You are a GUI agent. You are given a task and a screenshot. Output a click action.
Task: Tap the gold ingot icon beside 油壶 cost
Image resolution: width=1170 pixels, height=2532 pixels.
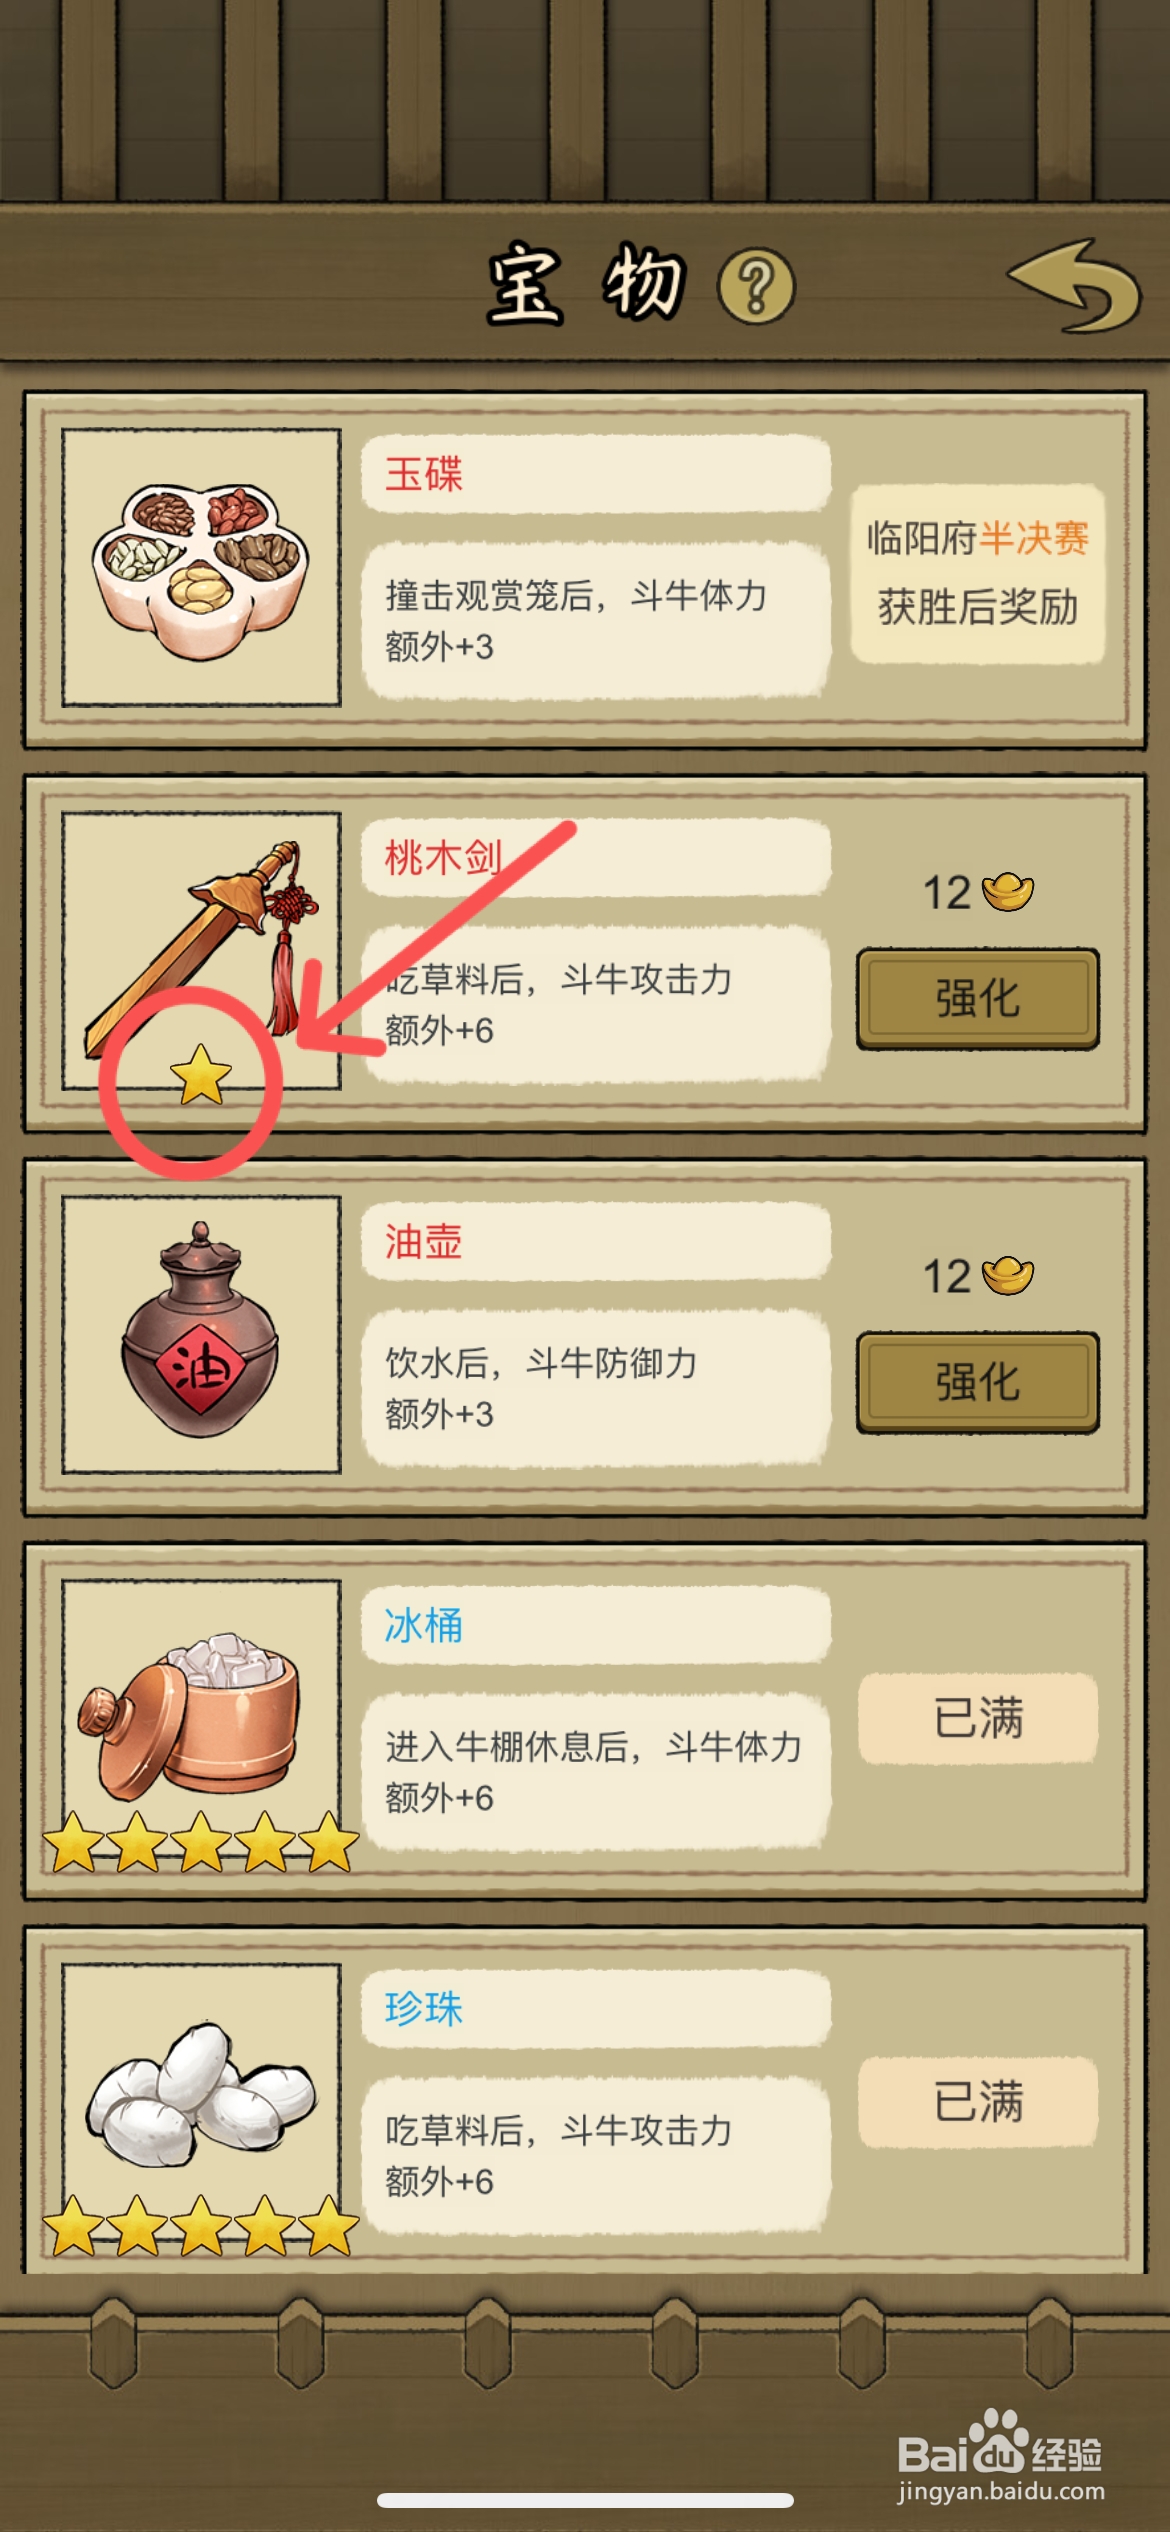[1008, 1275]
